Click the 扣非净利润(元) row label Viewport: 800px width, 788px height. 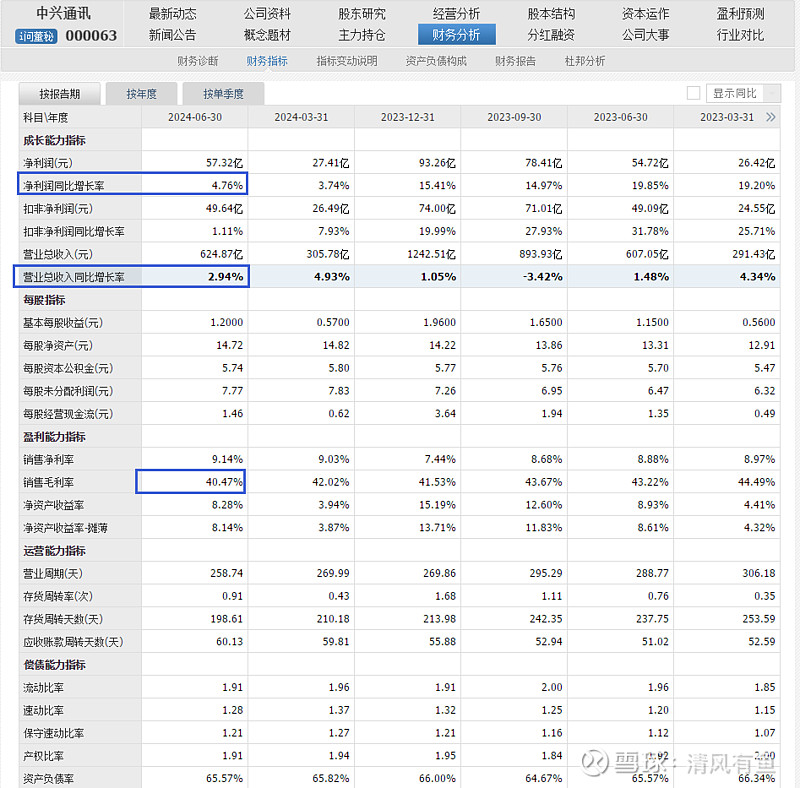(58, 209)
